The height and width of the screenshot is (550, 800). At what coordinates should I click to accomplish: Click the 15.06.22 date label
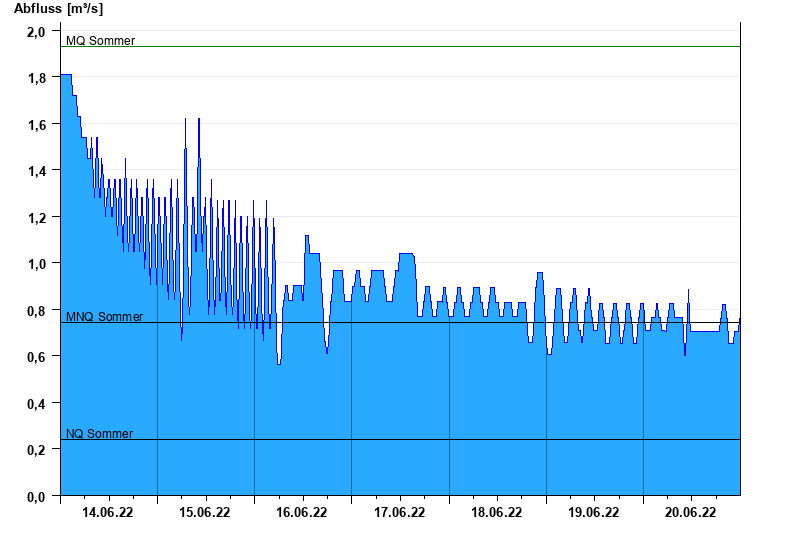click(x=205, y=512)
